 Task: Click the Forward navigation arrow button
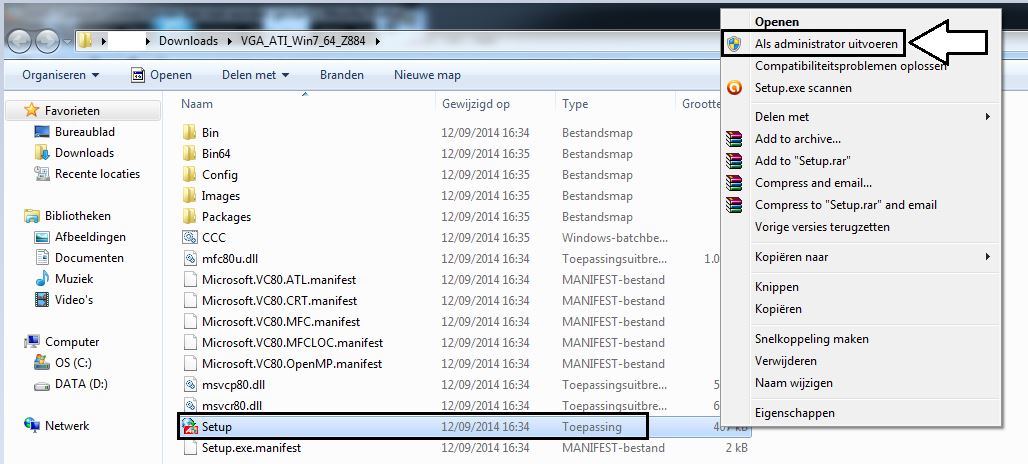tap(47, 42)
